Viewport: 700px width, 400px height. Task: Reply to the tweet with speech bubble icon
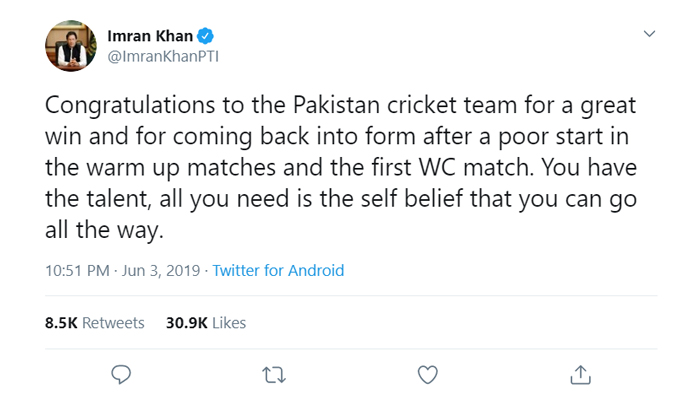[121, 375]
